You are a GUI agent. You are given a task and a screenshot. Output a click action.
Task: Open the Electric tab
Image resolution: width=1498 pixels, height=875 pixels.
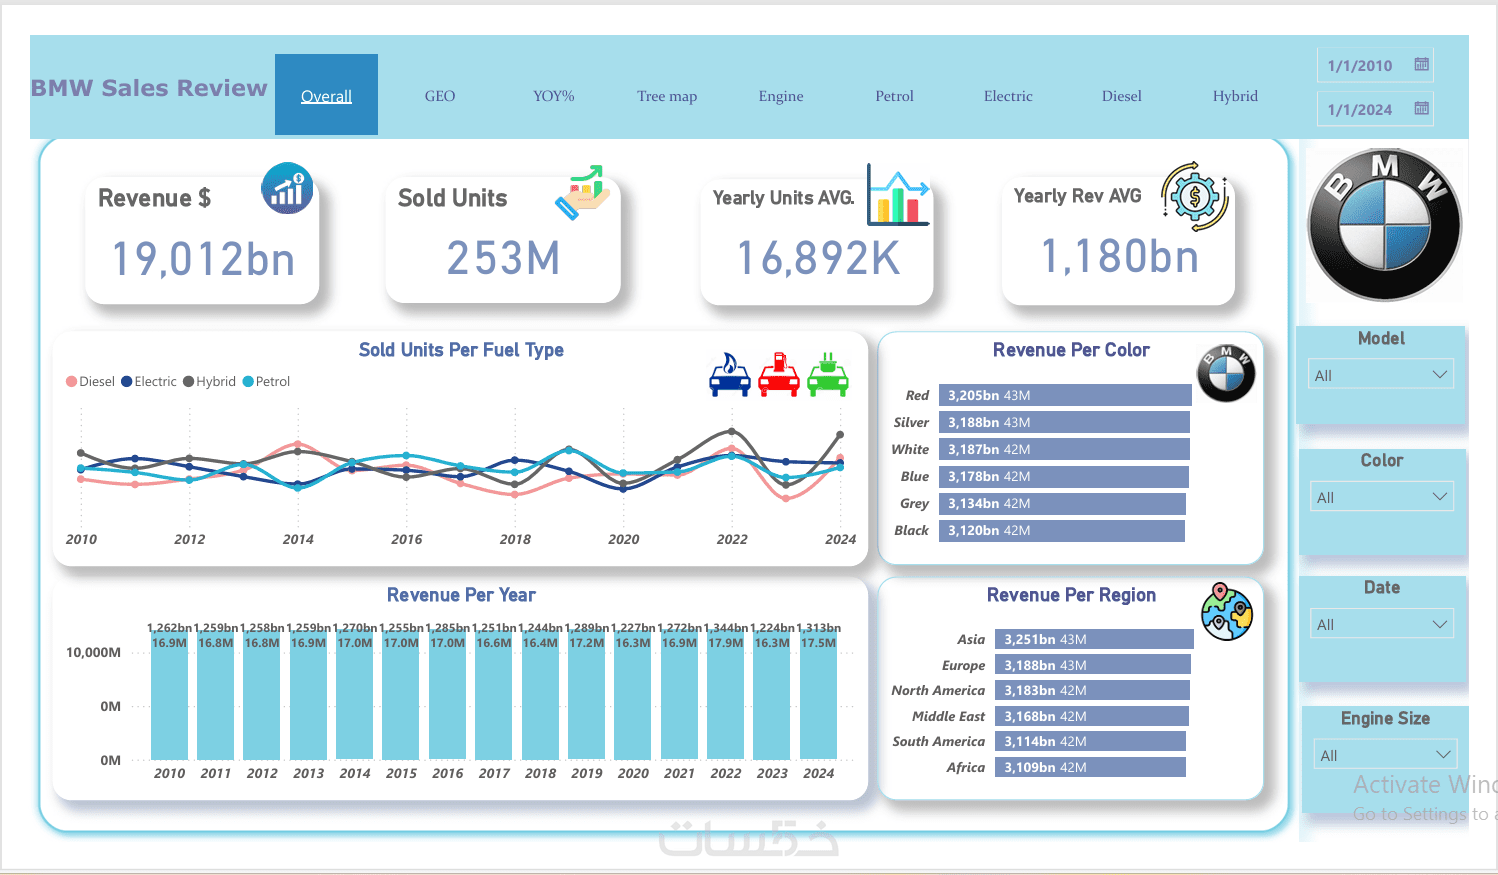[1008, 96]
